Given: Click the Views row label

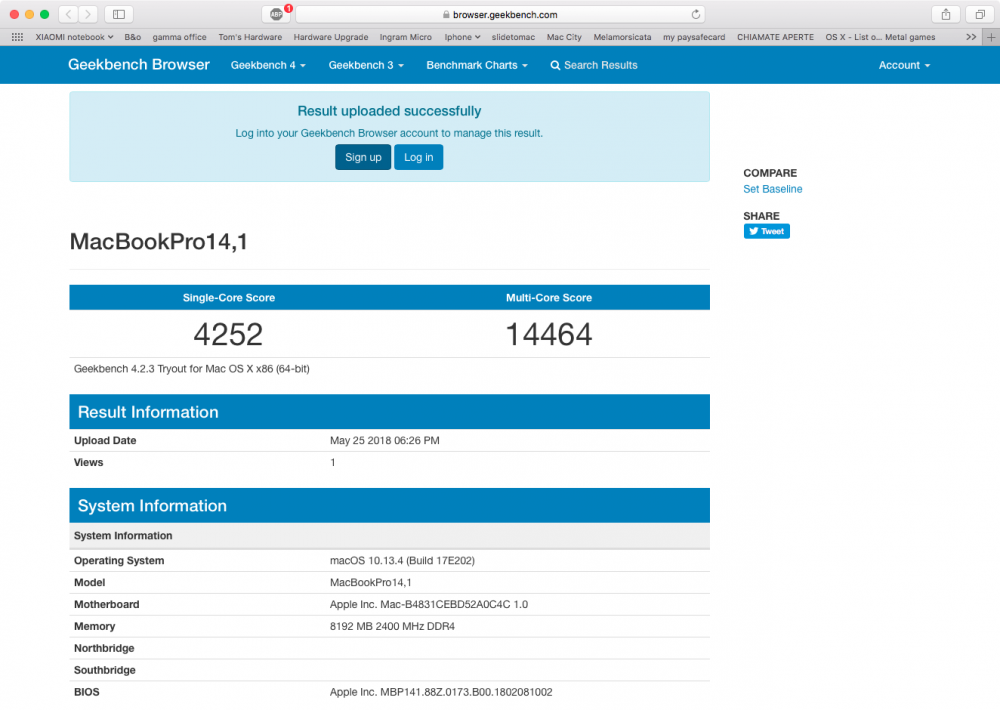Looking at the screenshot, I should coord(89,462).
